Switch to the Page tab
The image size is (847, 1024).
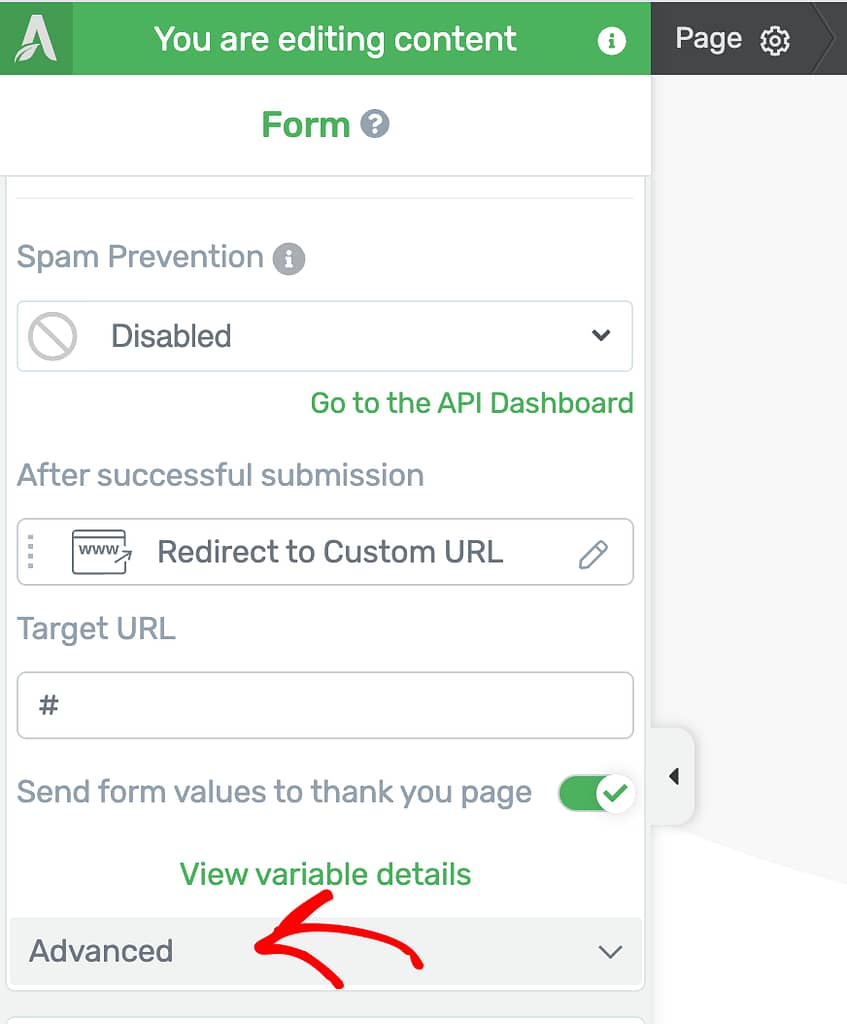click(x=731, y=39)
